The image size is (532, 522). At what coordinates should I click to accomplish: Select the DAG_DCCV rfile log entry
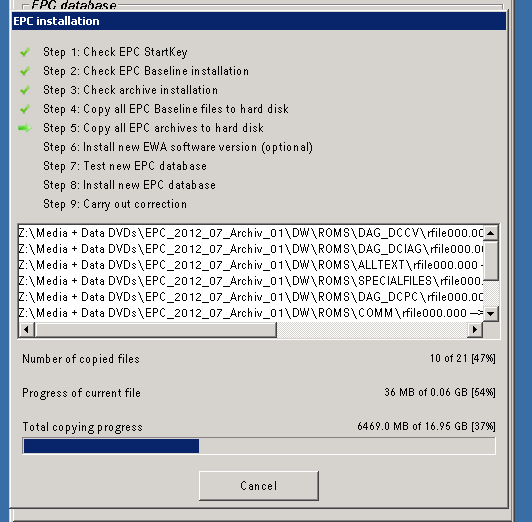[x=251, y=233]
